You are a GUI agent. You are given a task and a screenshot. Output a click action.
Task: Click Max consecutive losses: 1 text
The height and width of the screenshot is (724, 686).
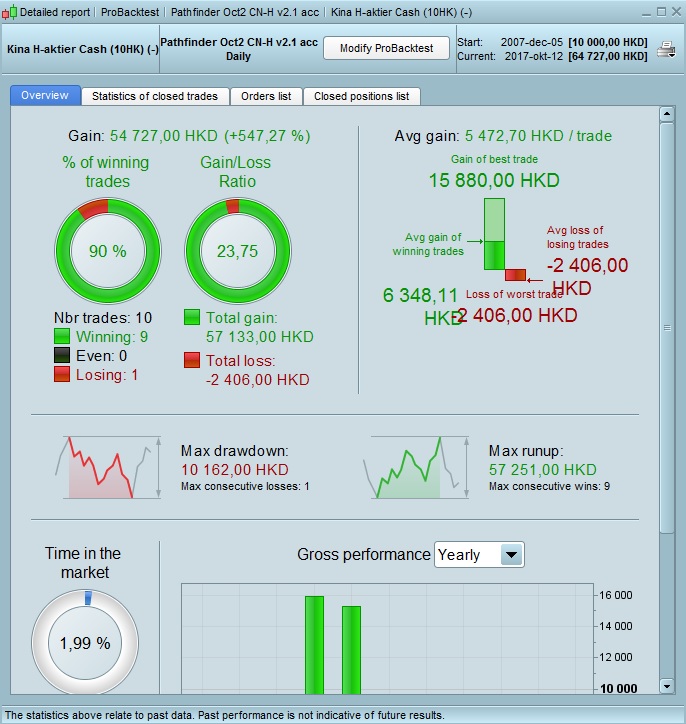pos(245,486)
